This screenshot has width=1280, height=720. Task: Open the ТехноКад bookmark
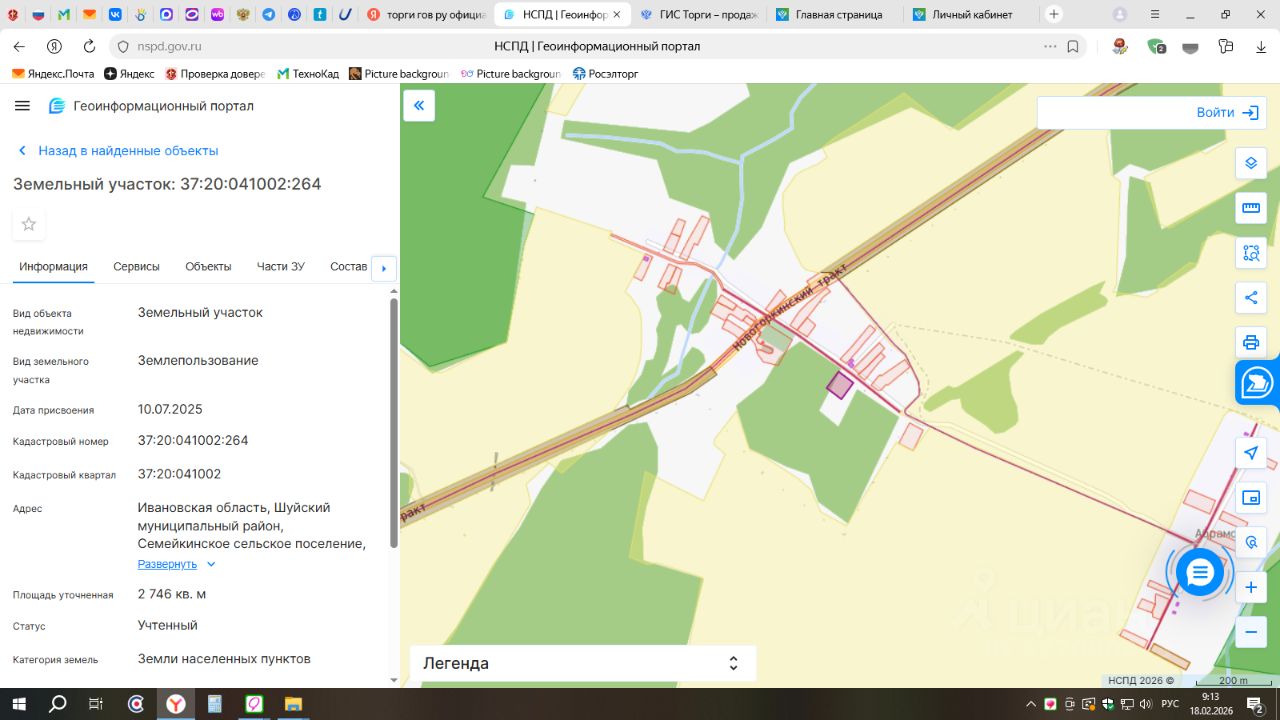[x=308, y=74]
